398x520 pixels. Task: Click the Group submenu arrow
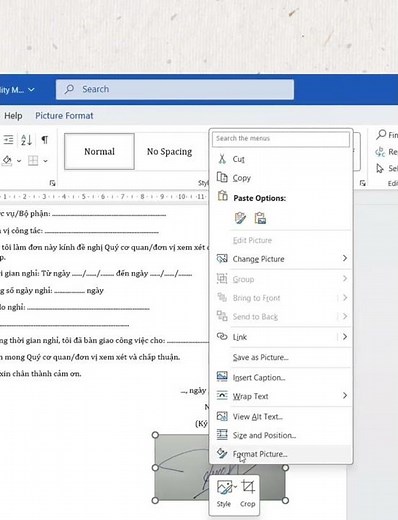[345, 278]
